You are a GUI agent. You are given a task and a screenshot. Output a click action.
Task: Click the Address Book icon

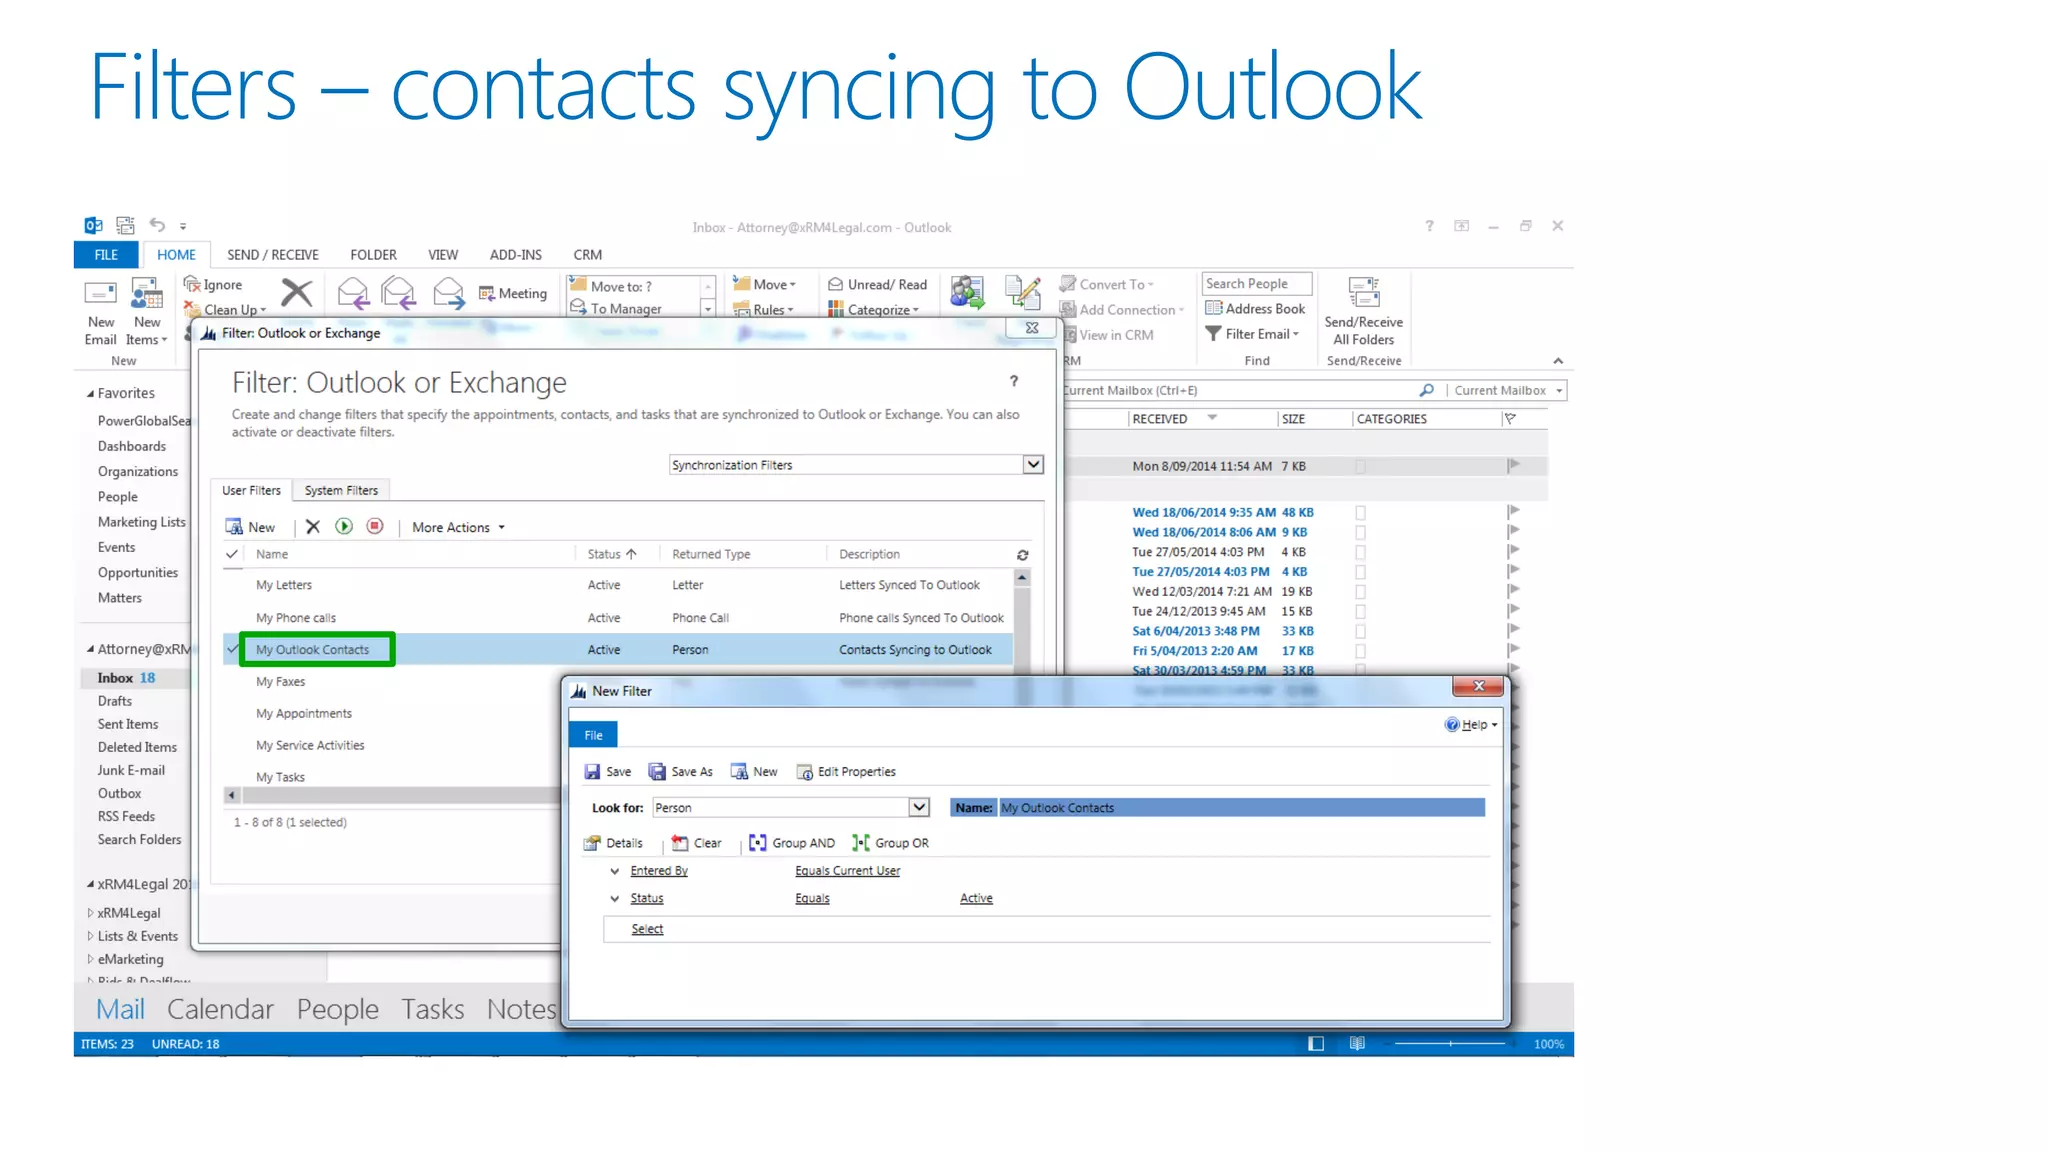click(x=1214, y=308)
